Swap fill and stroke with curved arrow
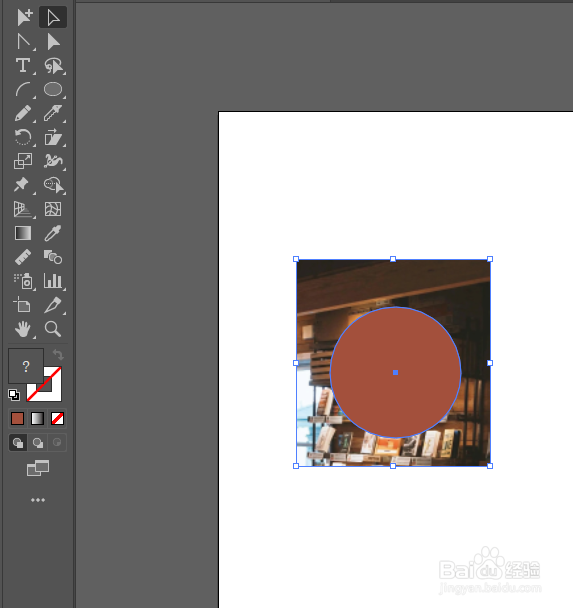Screen dimensions: 573x608 click(58, 354)
